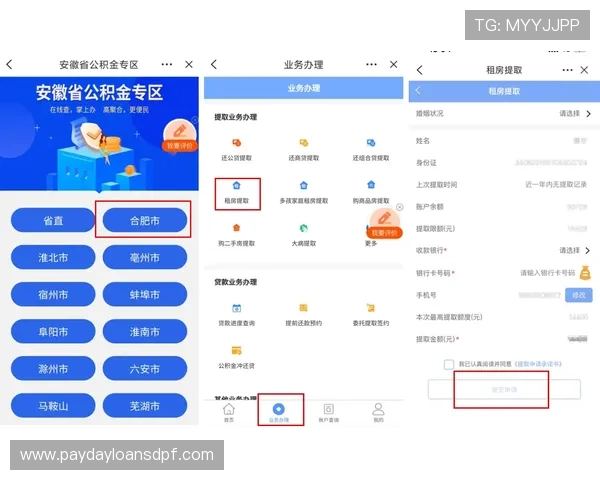Check the agreement checkbox for 提取申请承诺书
Screen dimensions: 600x480
pos(449,364)
